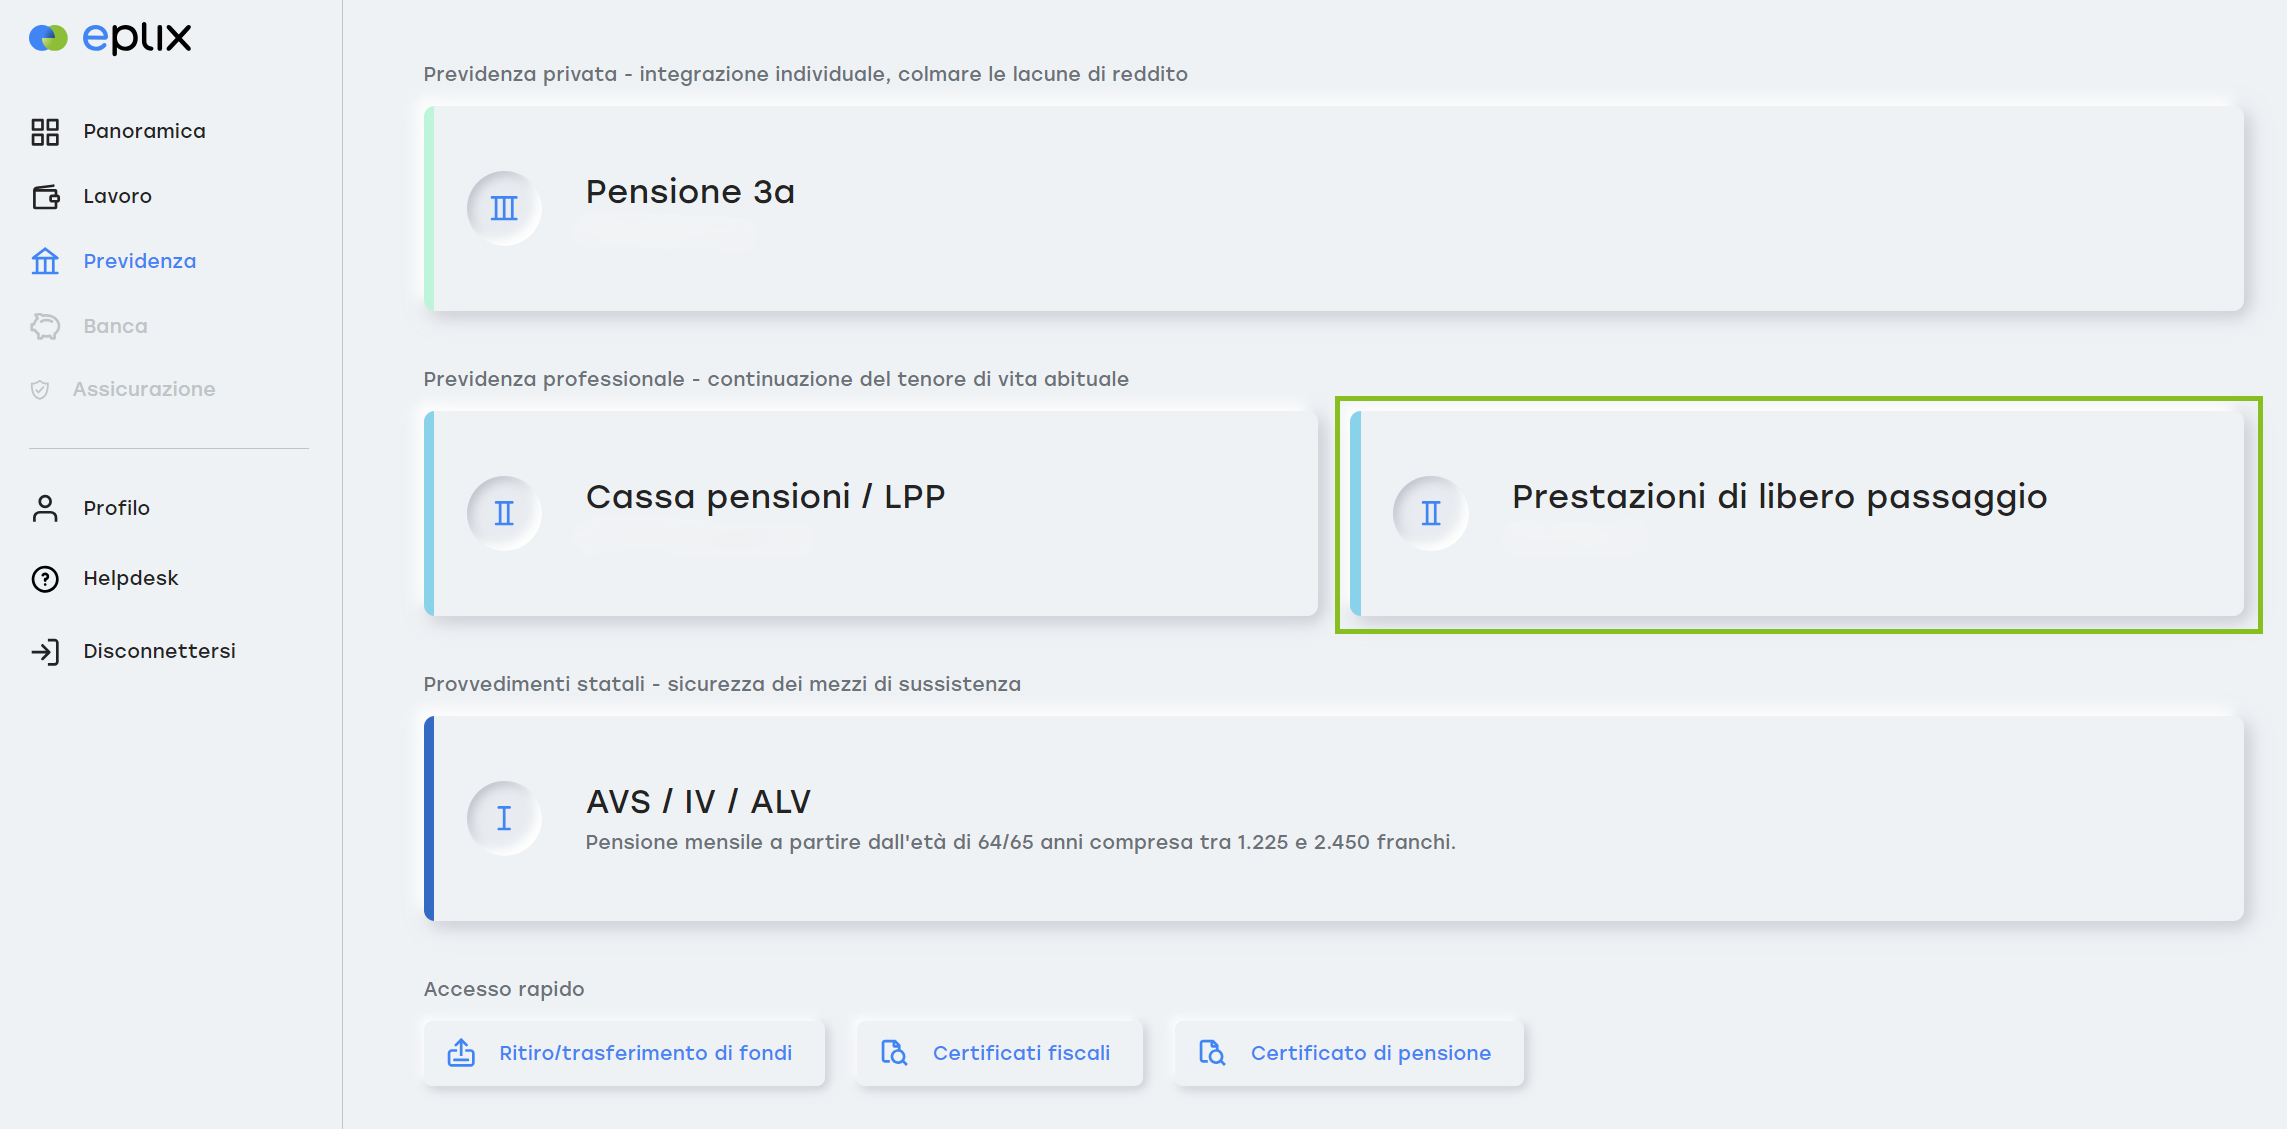Click the Previdenza pillar building icon
The width and height of the screenshot is (2287, 1129).
45,262
